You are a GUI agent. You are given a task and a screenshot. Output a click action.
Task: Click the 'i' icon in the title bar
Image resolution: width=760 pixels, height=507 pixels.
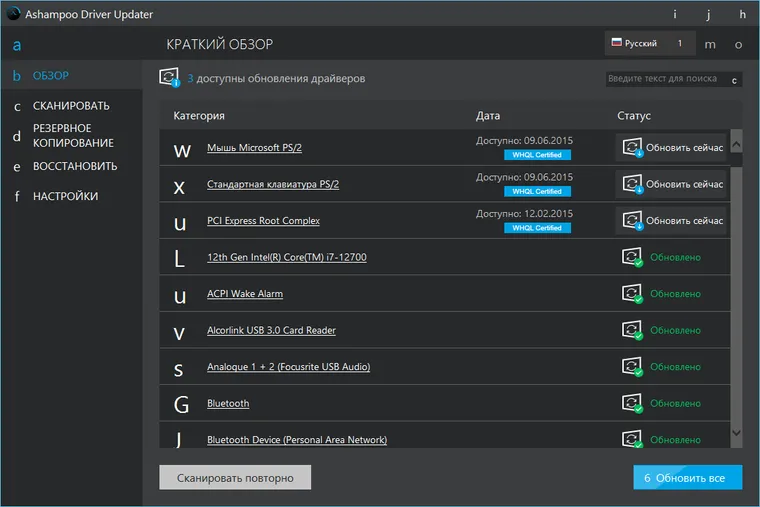[x=675, y=15]
